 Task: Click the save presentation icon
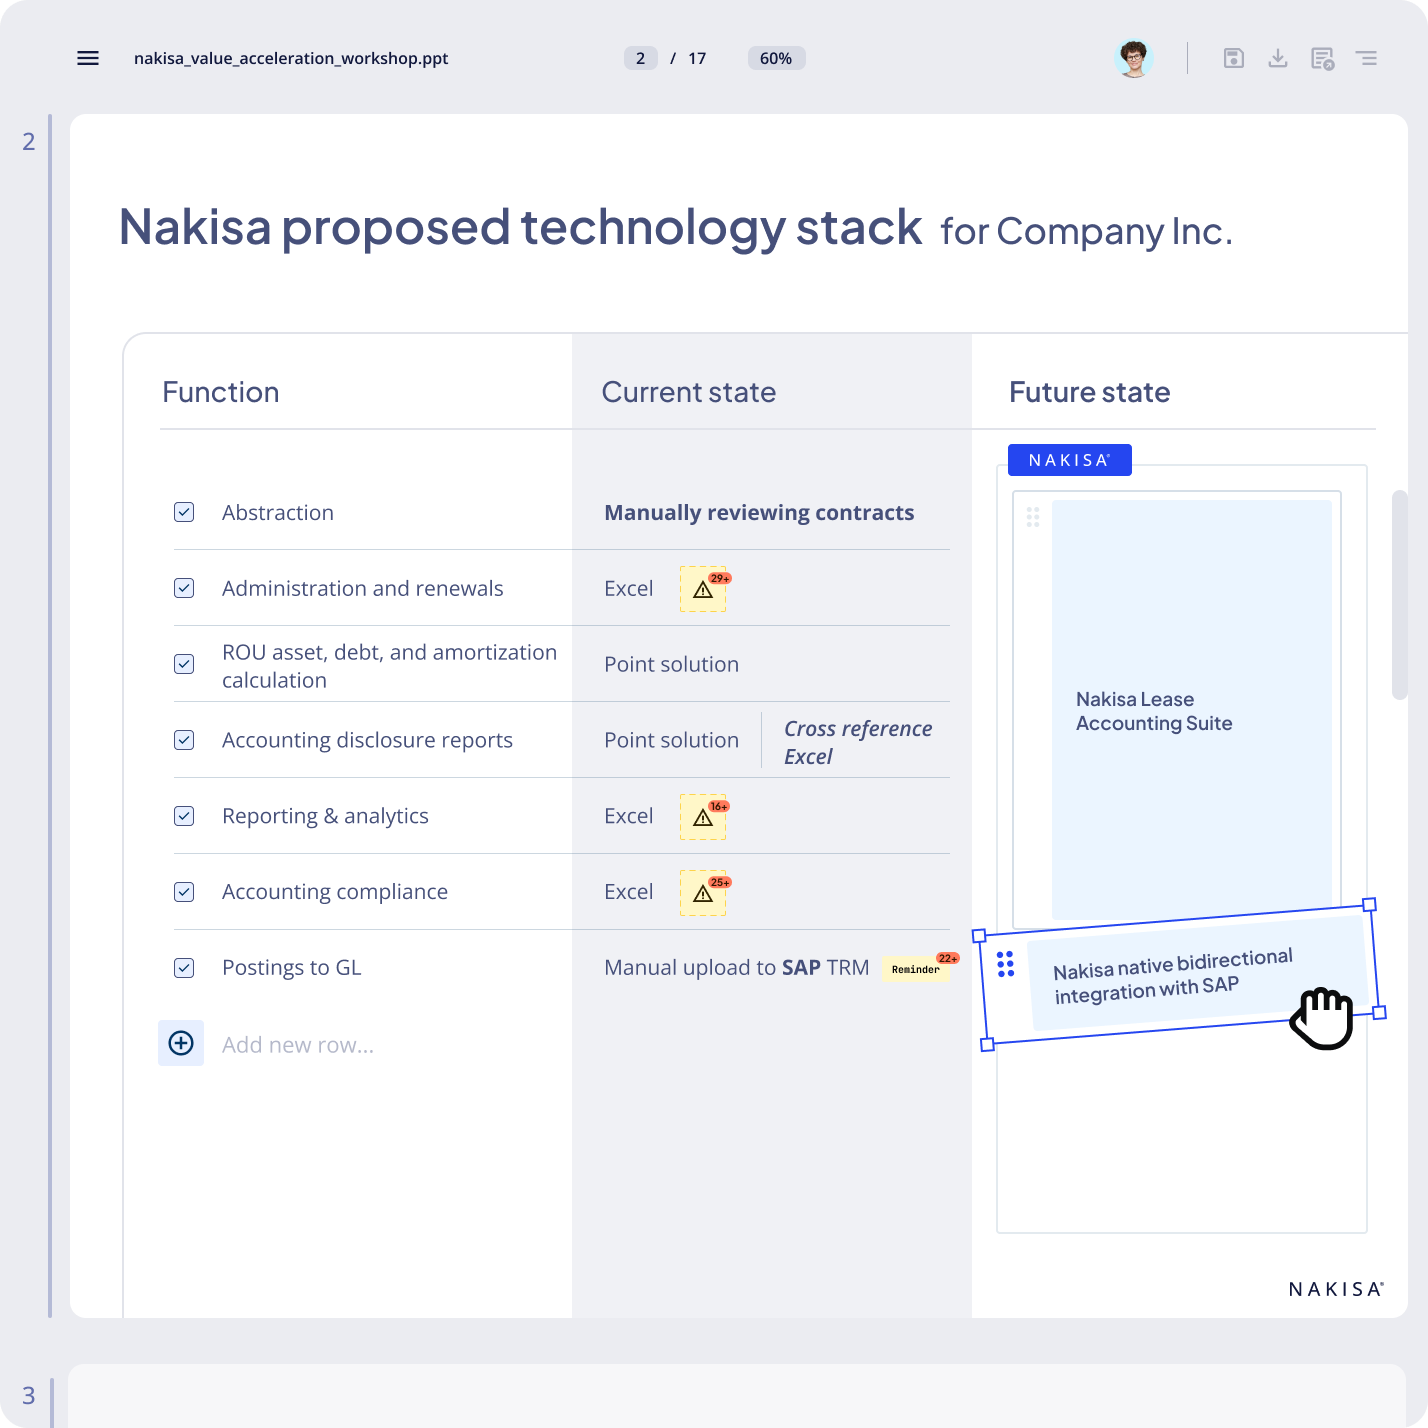[x=1234, y=58]
